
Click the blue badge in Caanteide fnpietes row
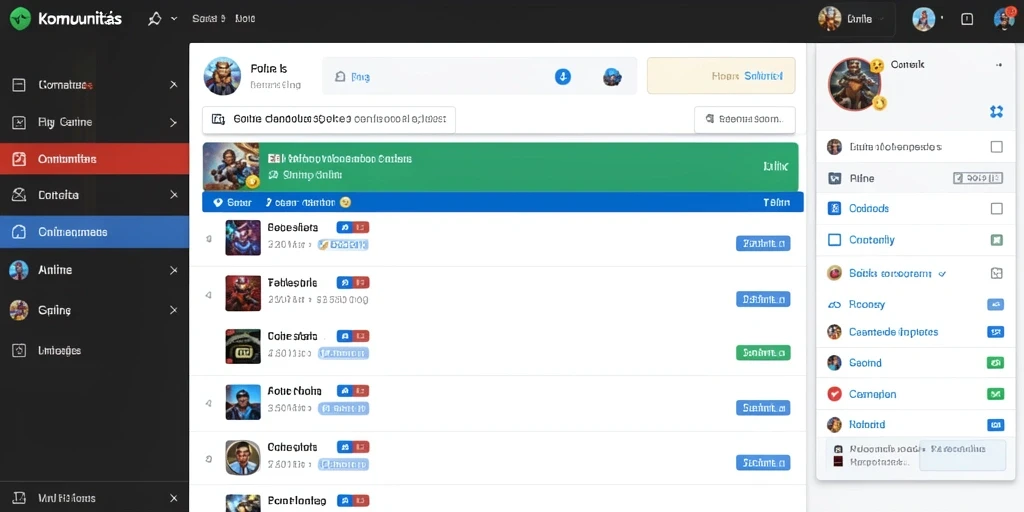[995, 332]
